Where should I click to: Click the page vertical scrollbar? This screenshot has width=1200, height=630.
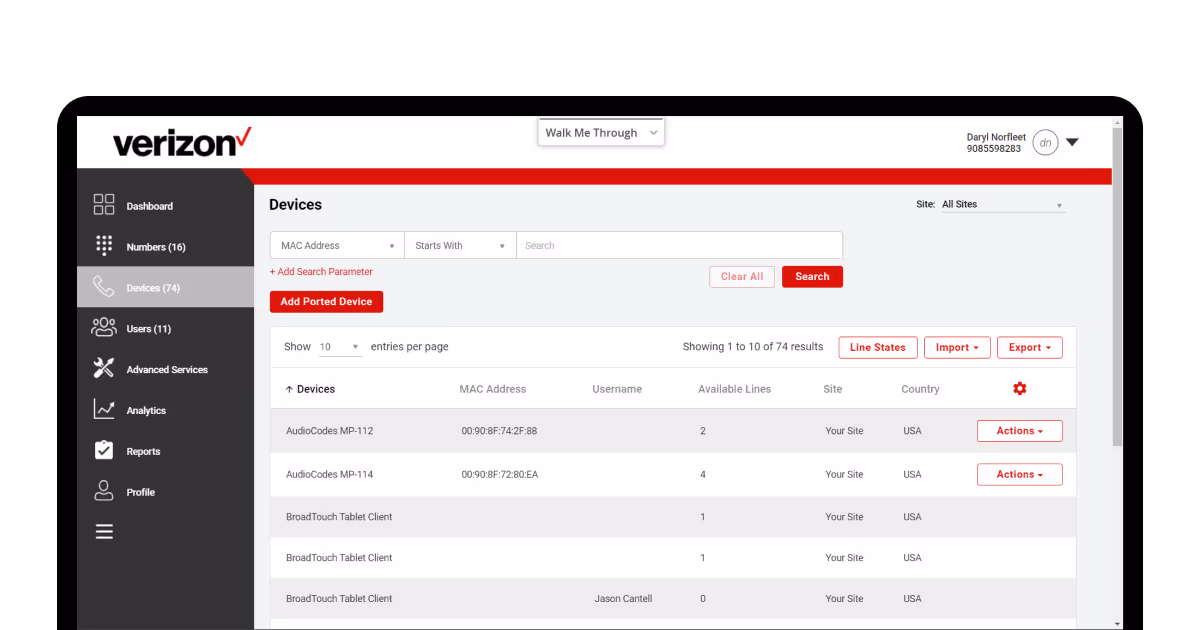point(1117,285)
